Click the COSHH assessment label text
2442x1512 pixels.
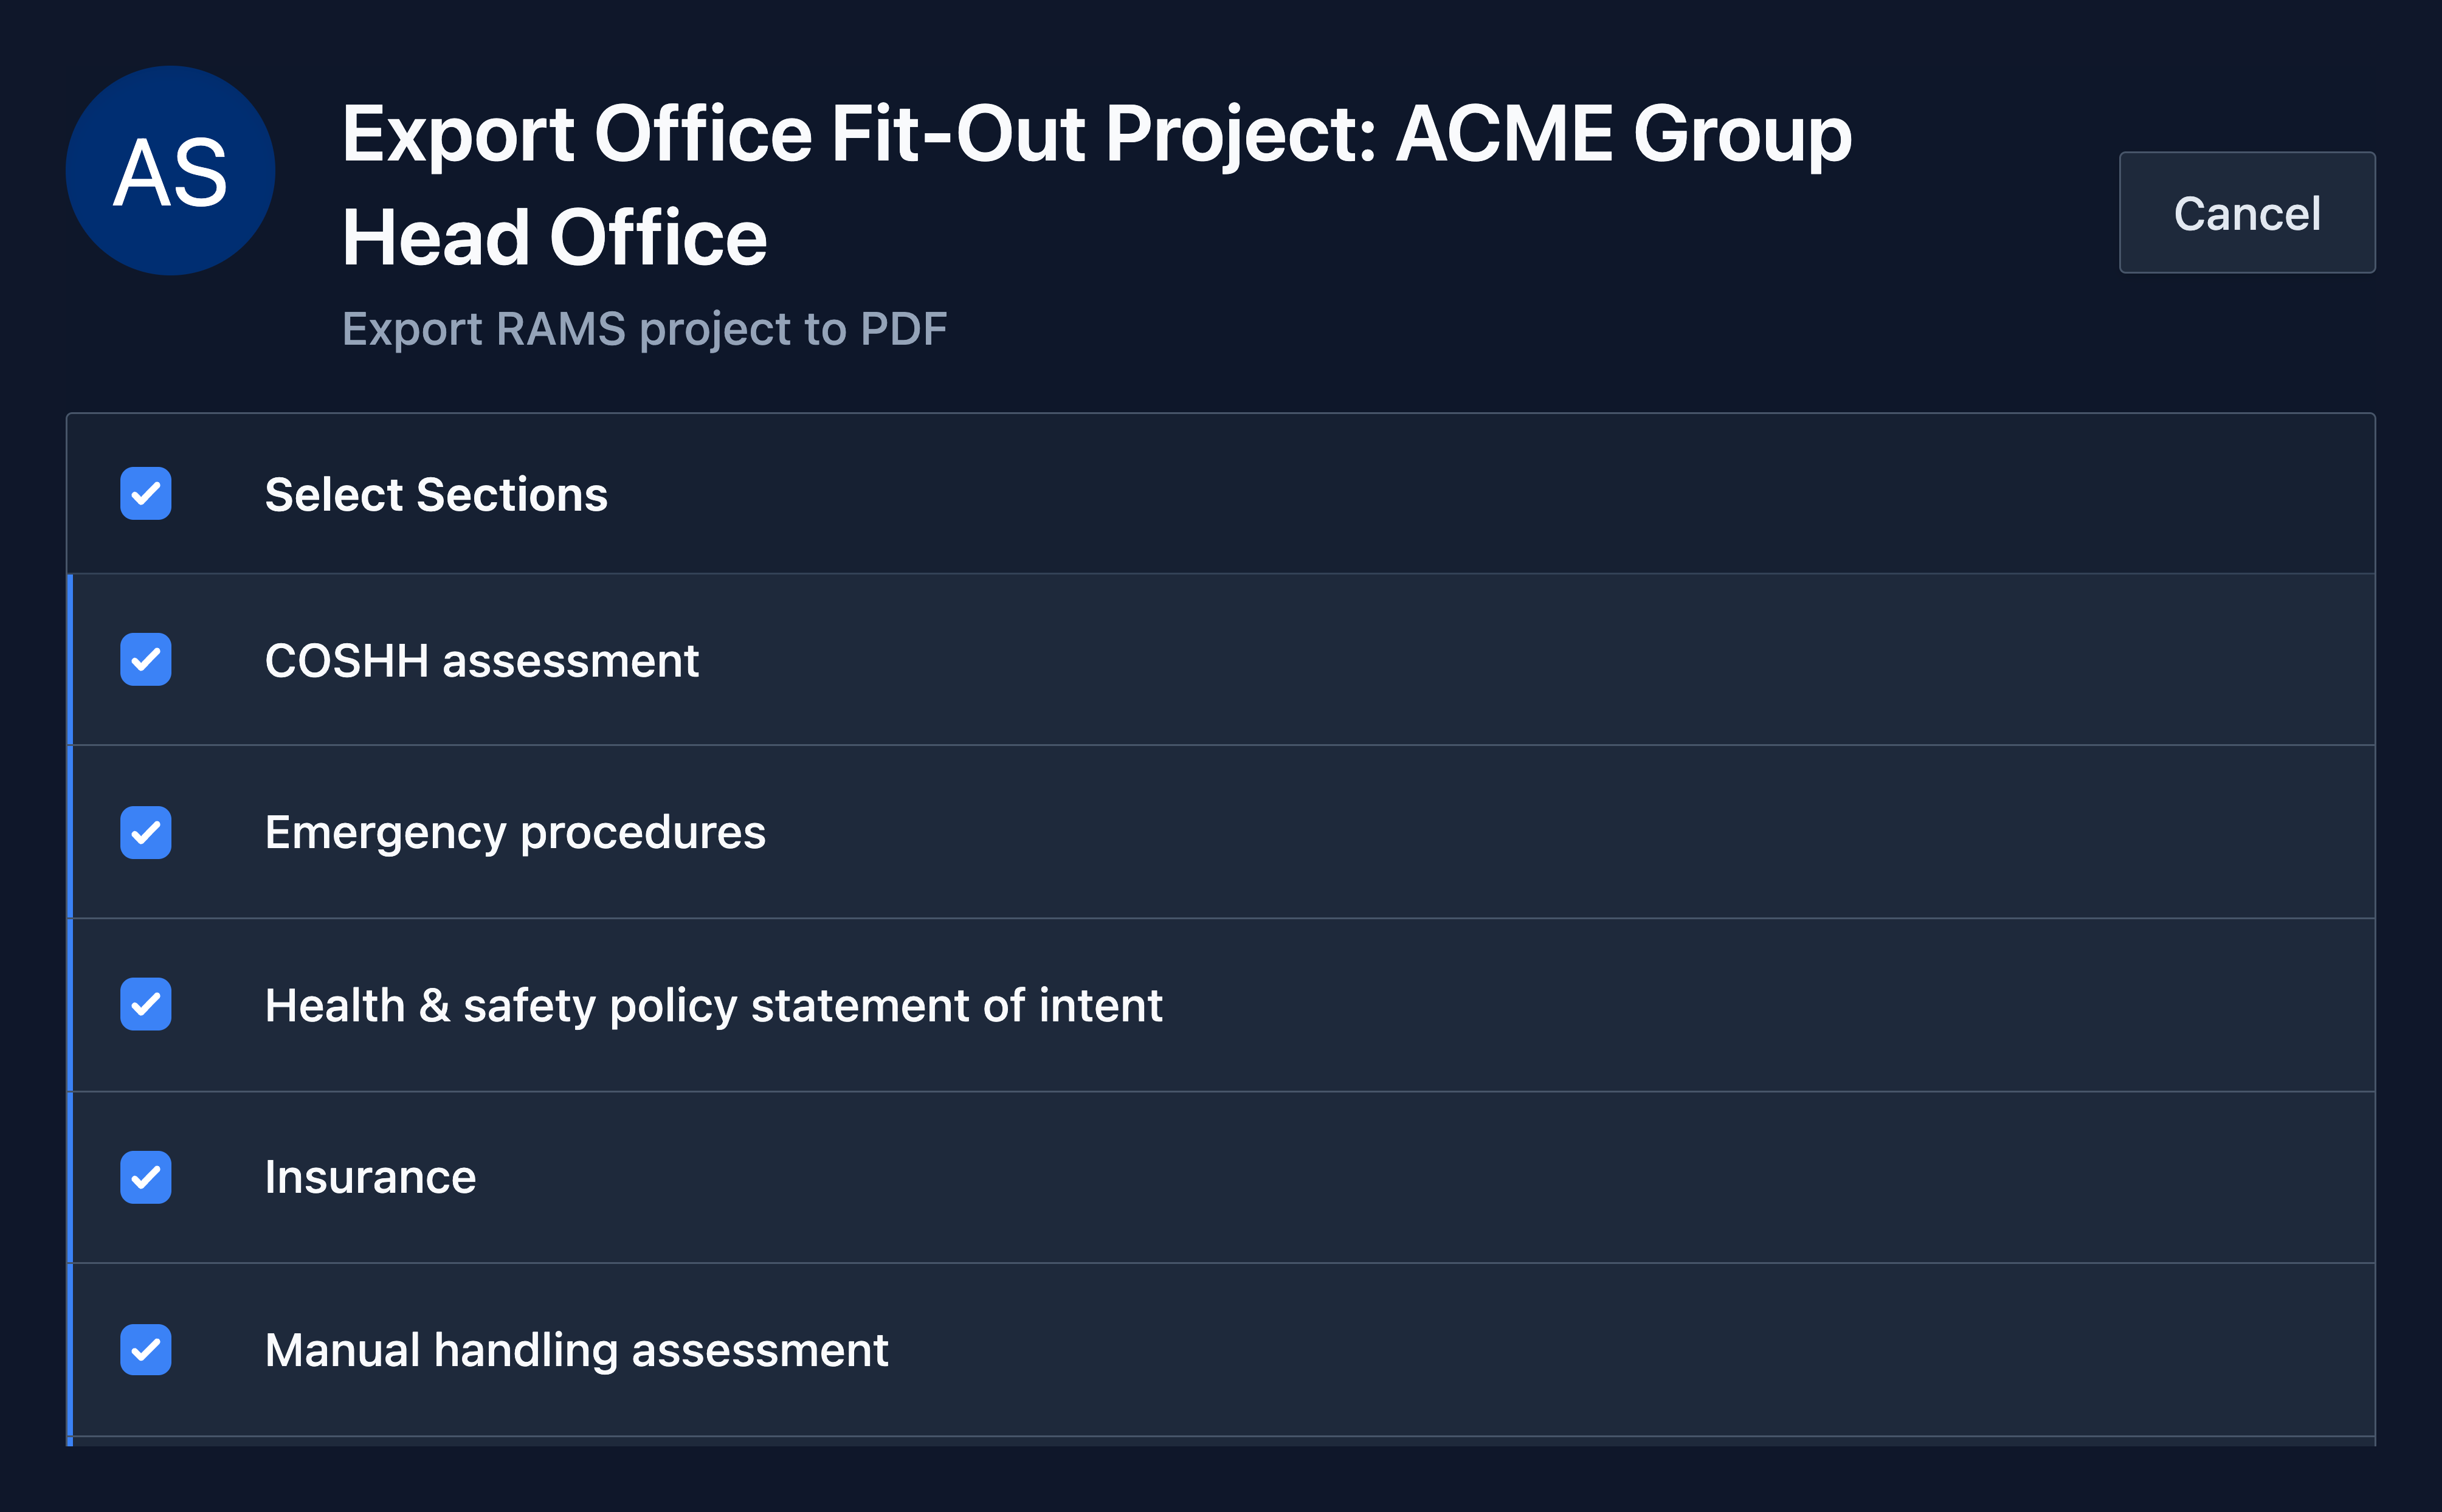(482, 661)
